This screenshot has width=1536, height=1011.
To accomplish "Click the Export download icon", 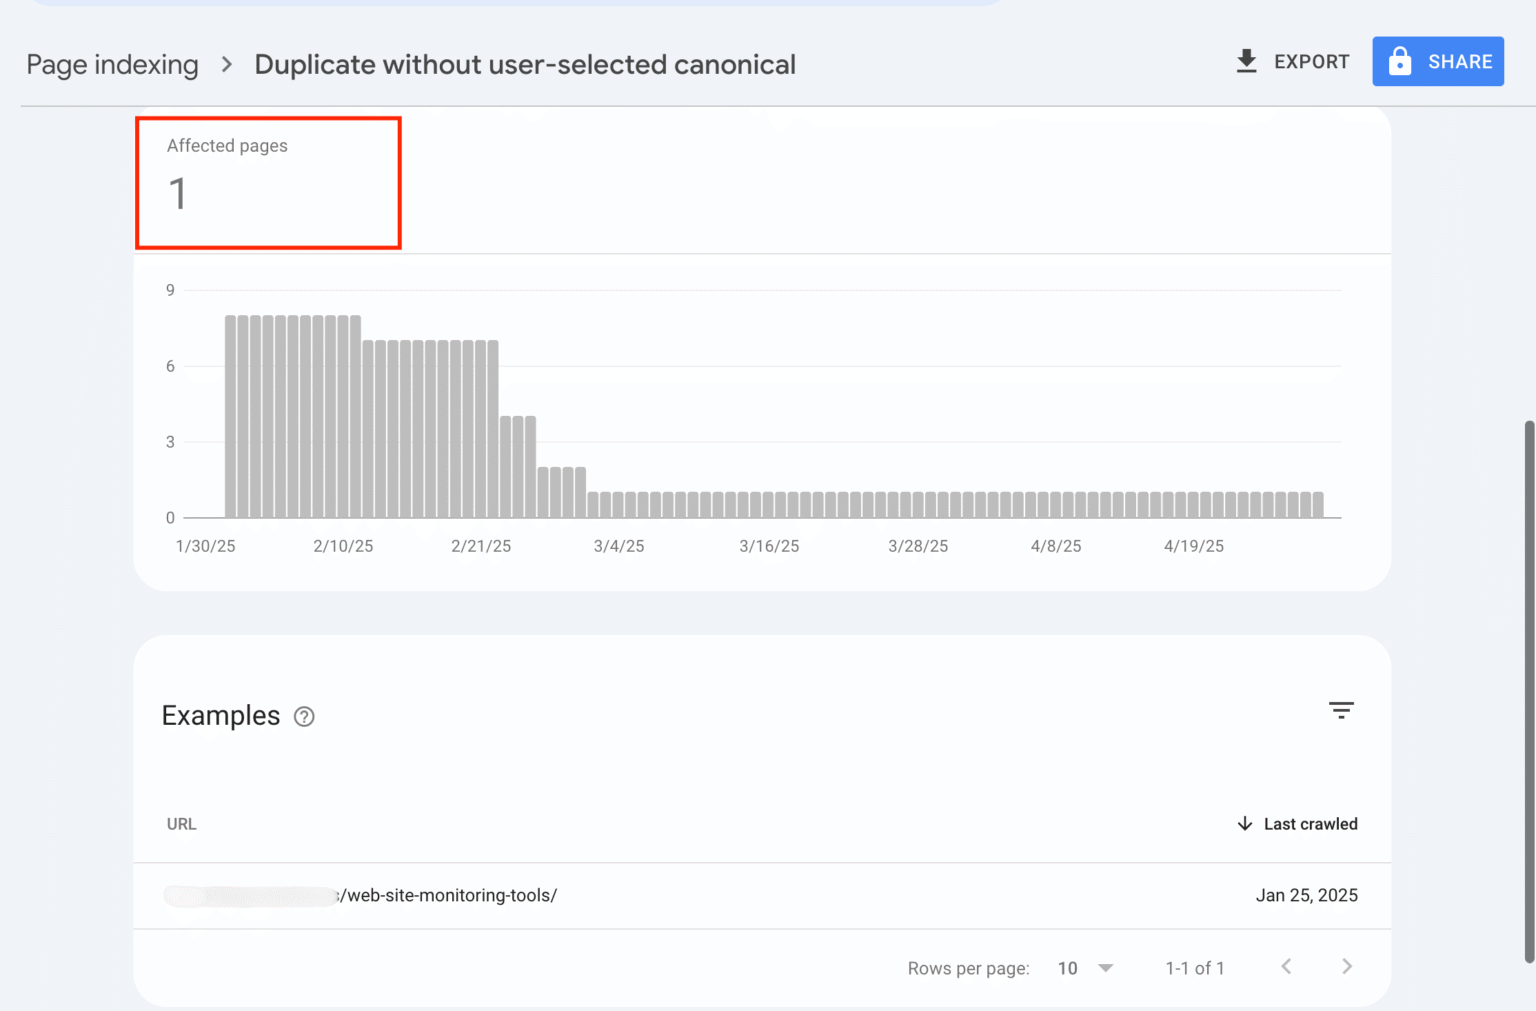I will click(1246, 61).
